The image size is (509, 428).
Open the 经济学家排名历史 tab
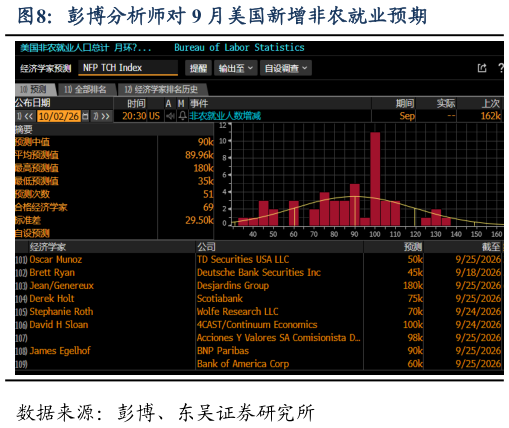click(162, 89)
